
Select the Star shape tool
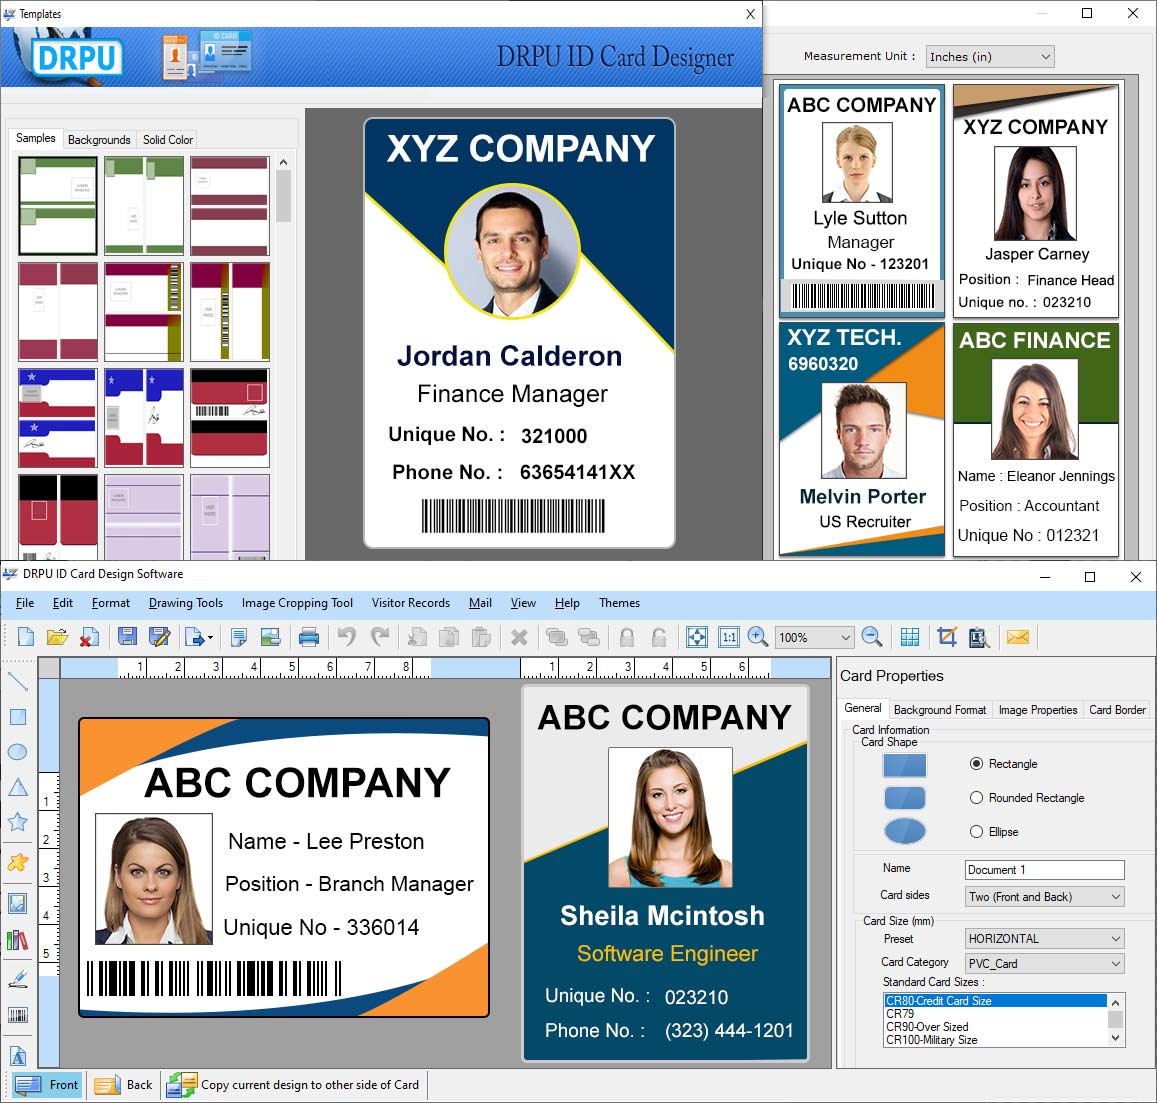click(17, 822)
